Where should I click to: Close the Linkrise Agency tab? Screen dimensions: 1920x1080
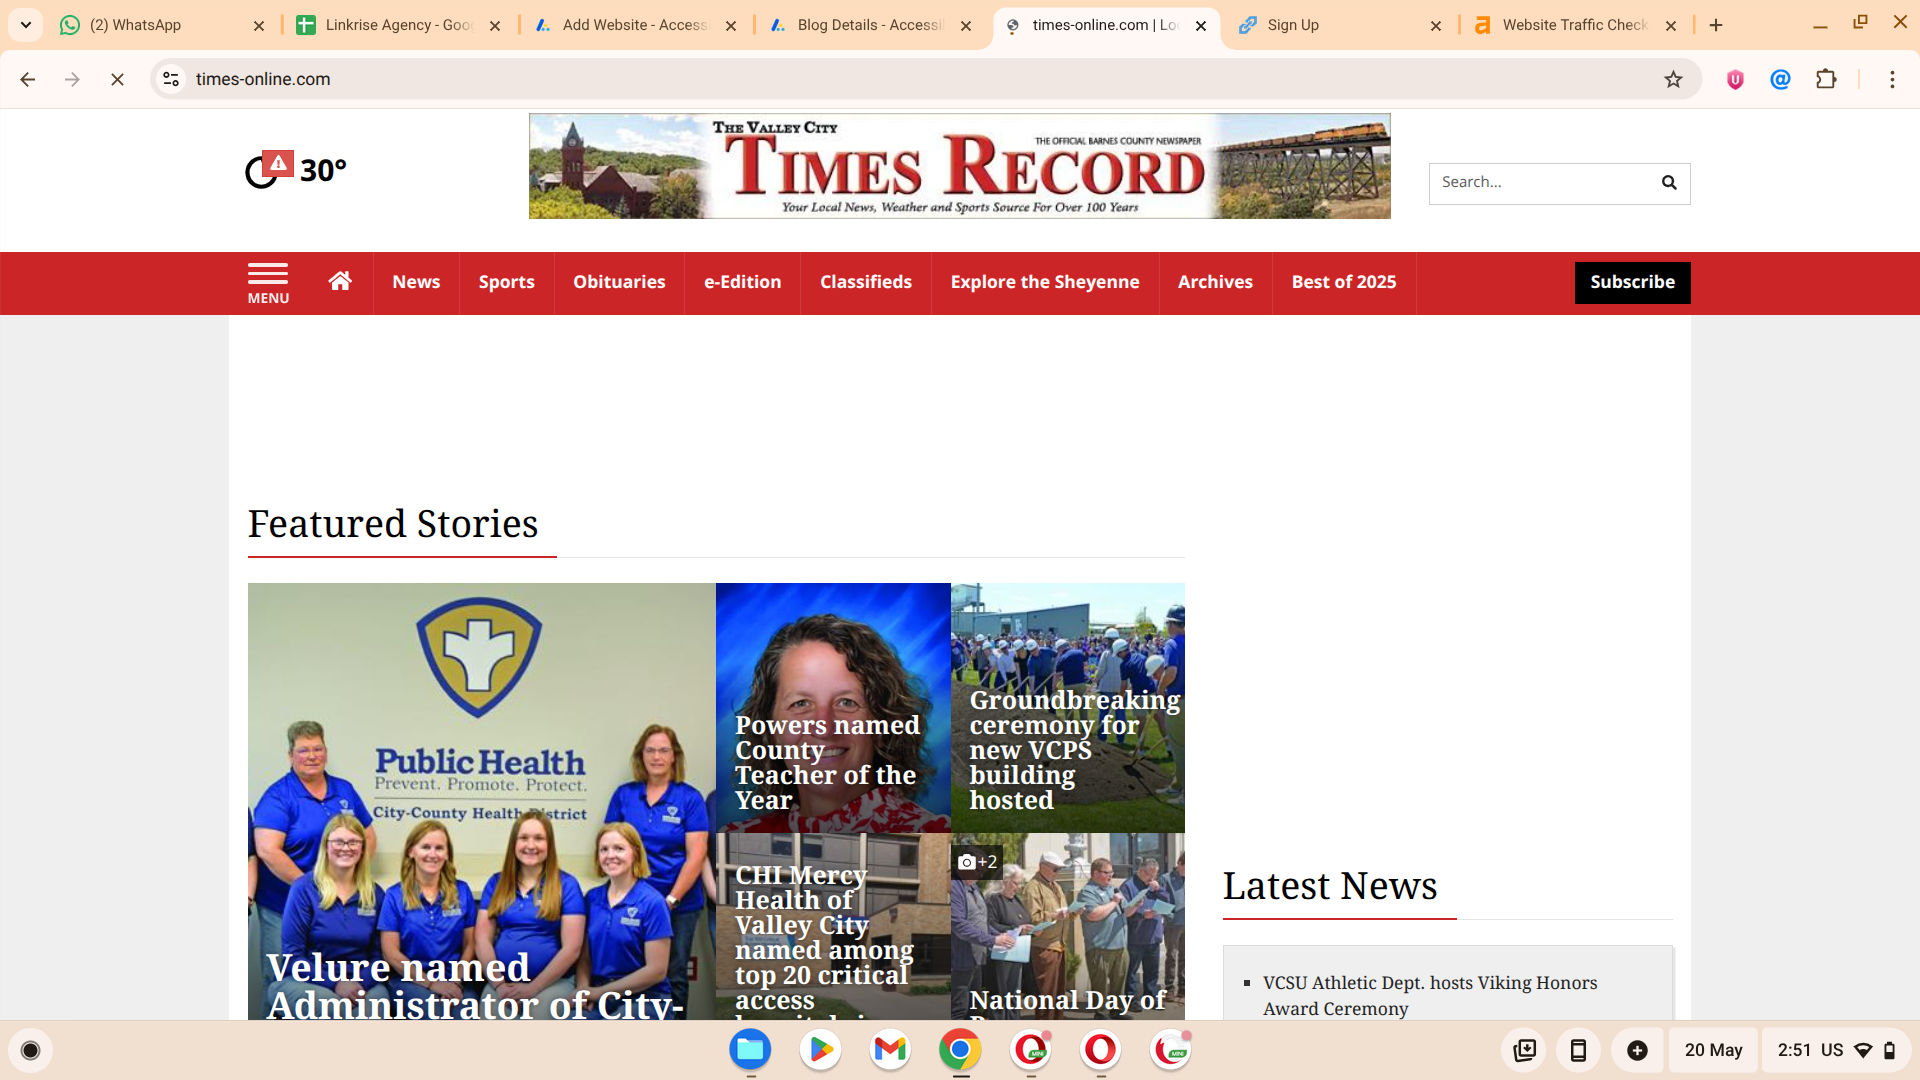(495, 26)
